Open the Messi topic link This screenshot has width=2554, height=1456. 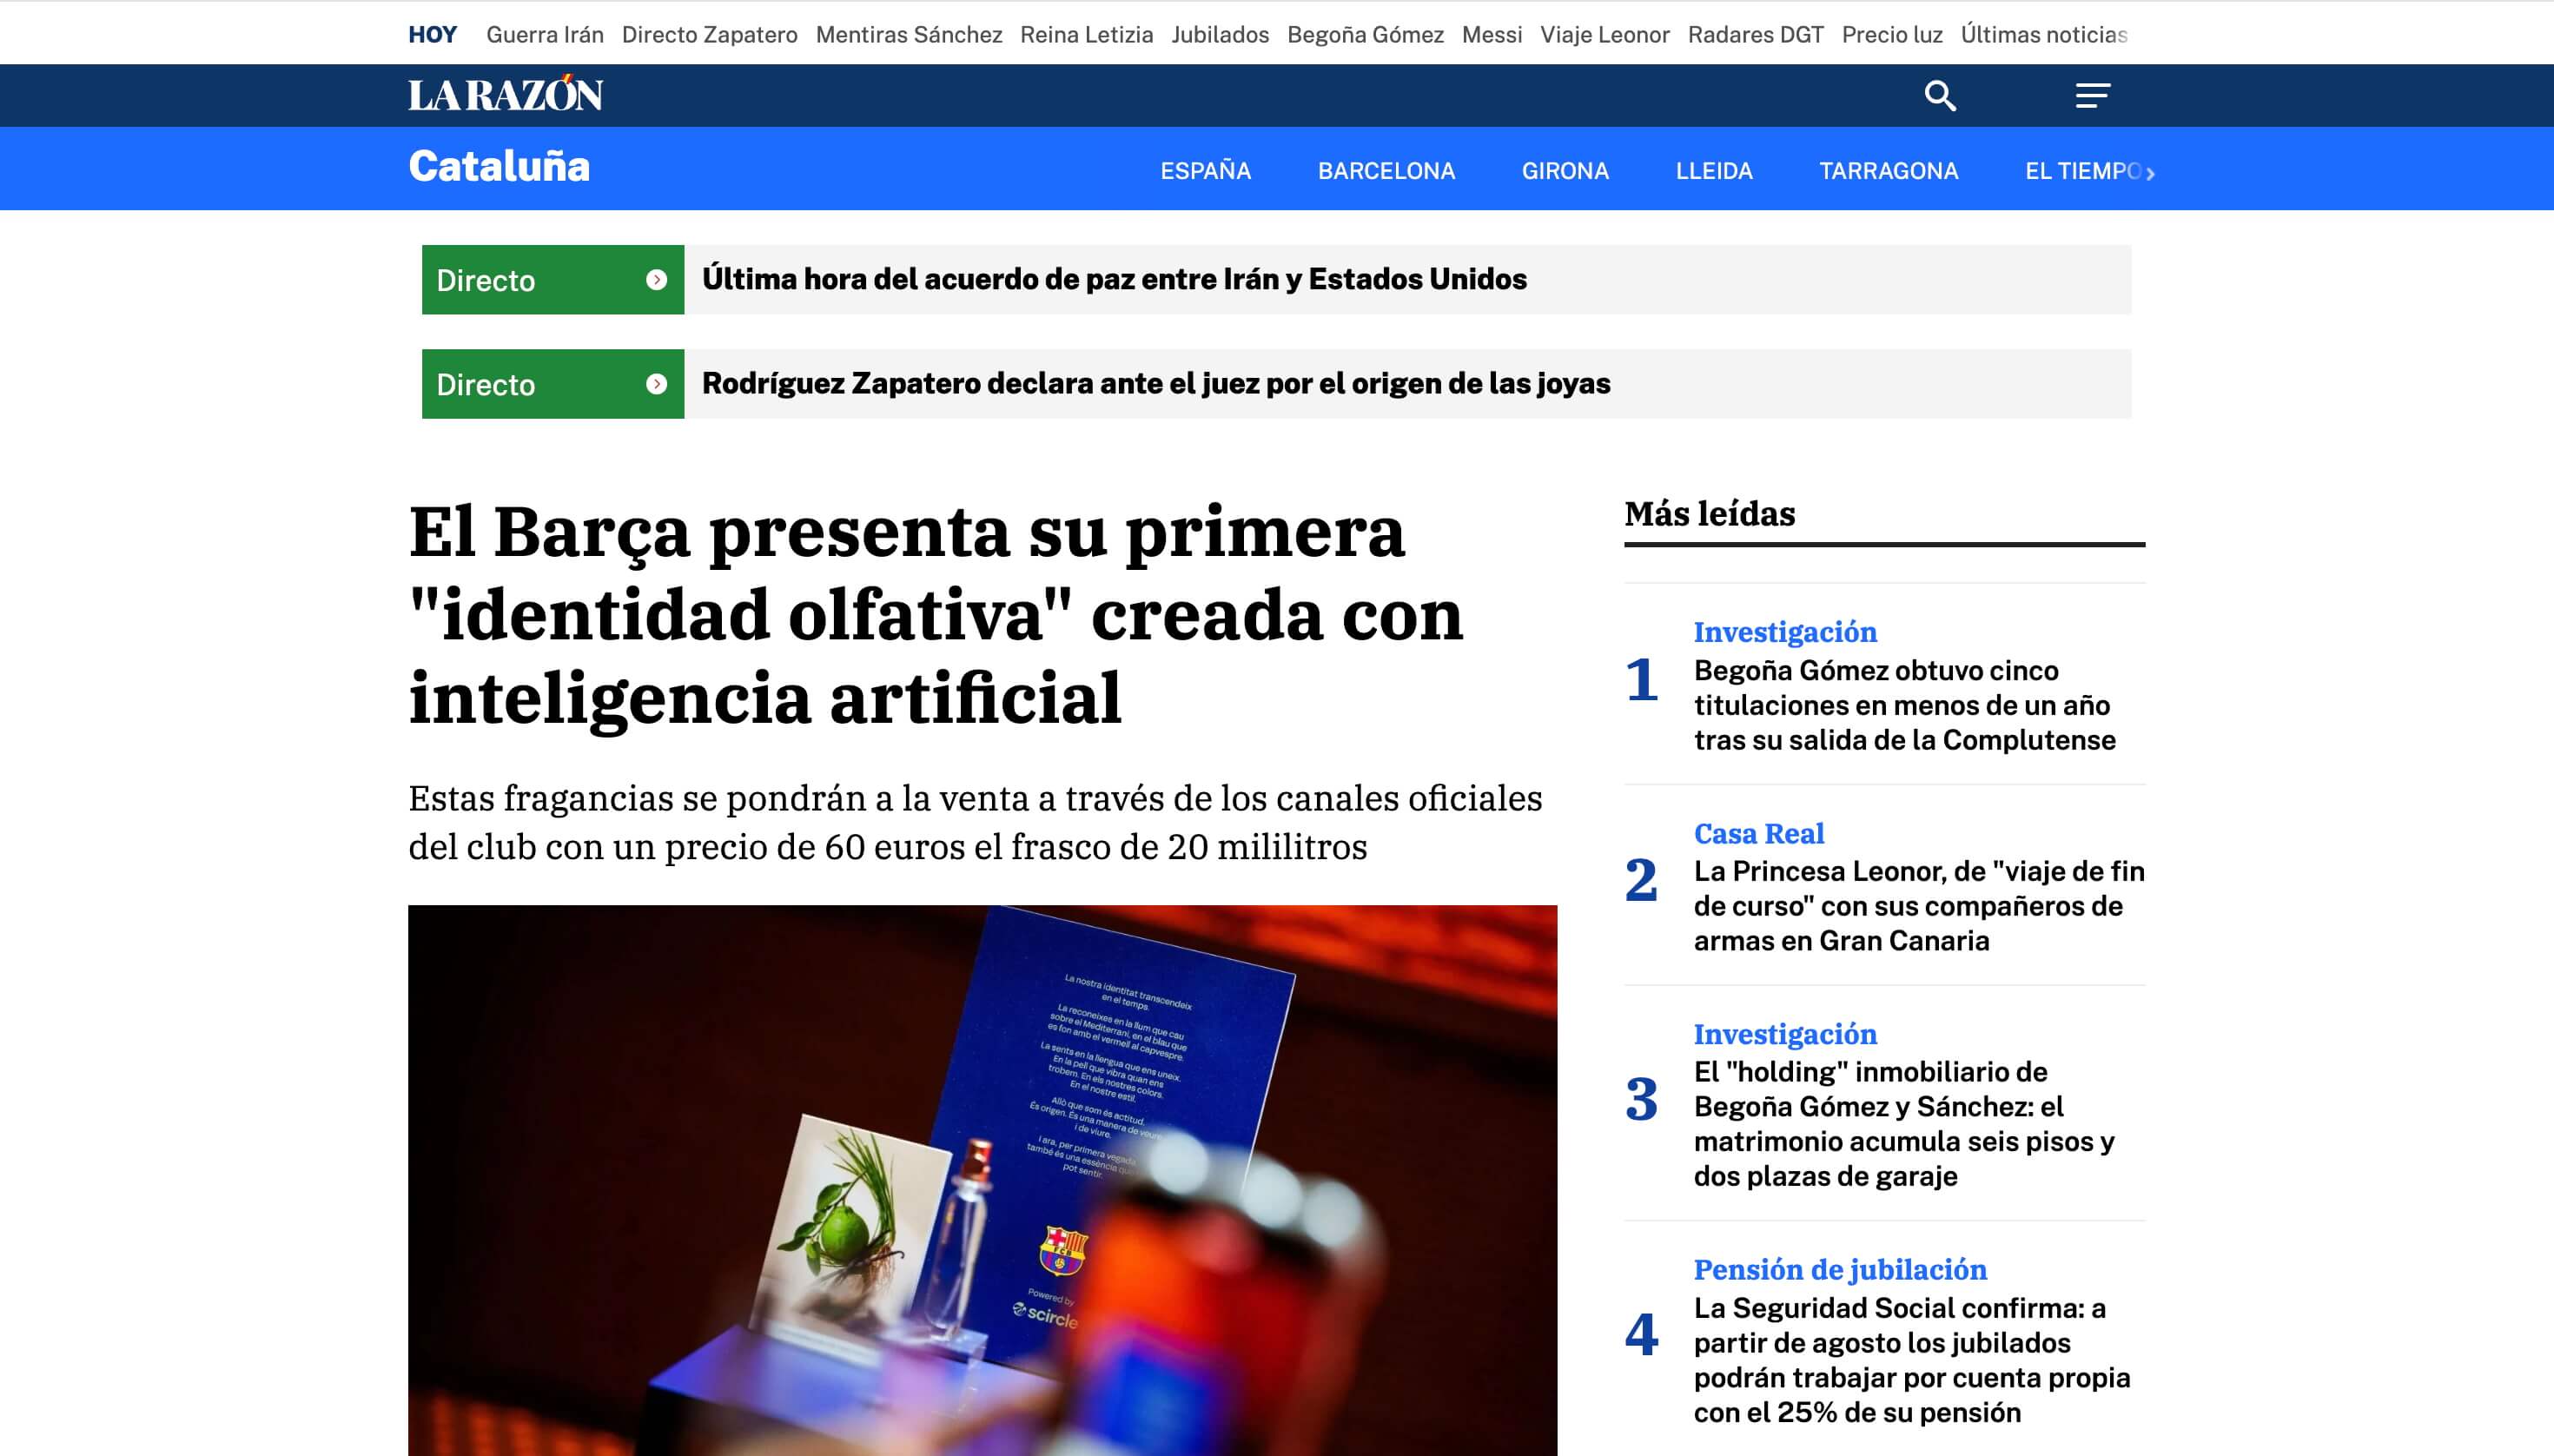[1492, 35]
